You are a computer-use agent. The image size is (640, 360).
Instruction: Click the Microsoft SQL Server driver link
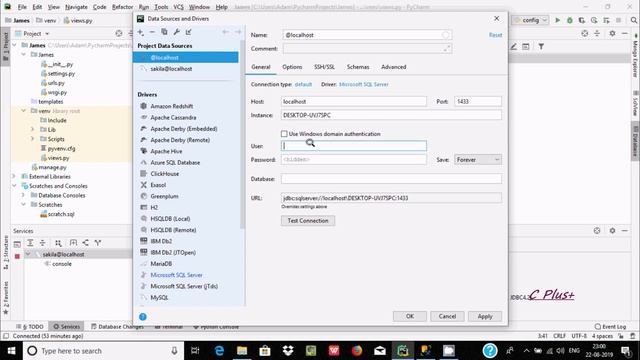click(x=364, y=84)
